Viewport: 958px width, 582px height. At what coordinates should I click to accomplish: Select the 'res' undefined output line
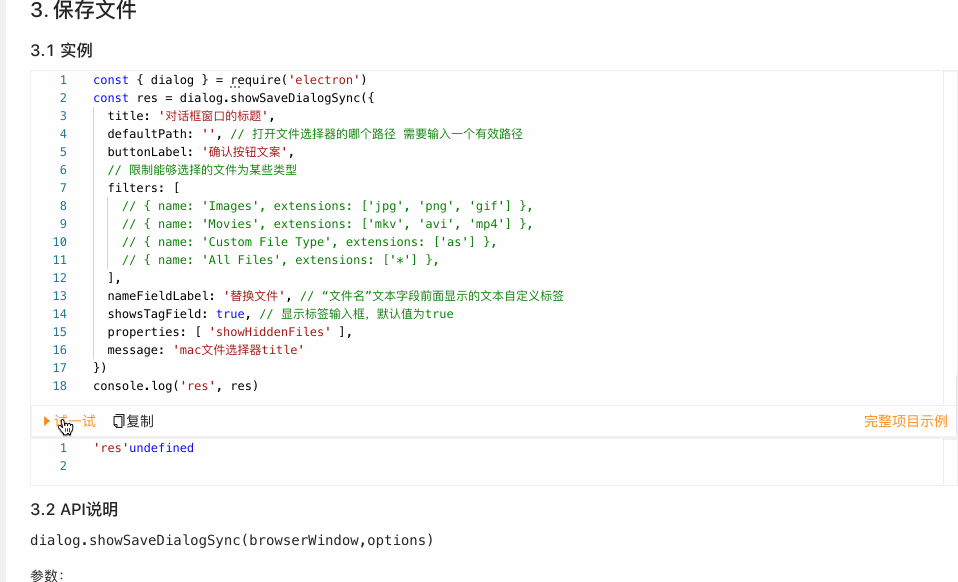(x=144, y=447)
